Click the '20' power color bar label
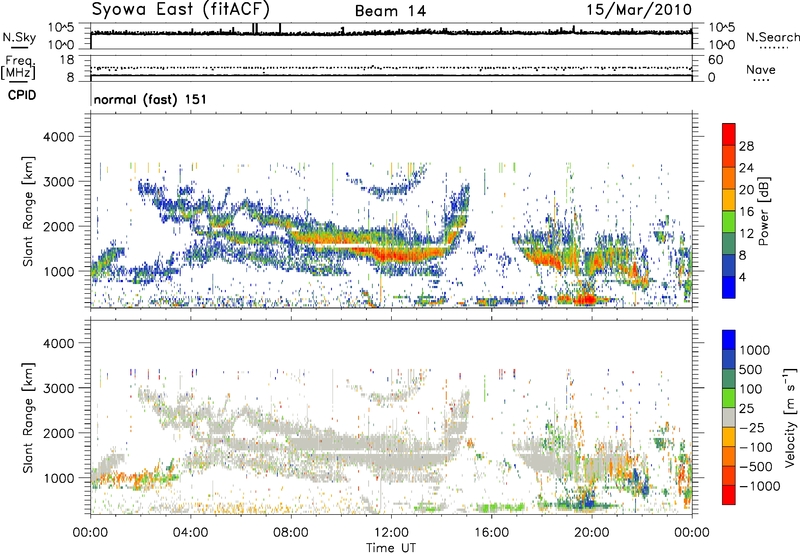The width and height of the screenshot is (800, 554). tap(746, 190)
